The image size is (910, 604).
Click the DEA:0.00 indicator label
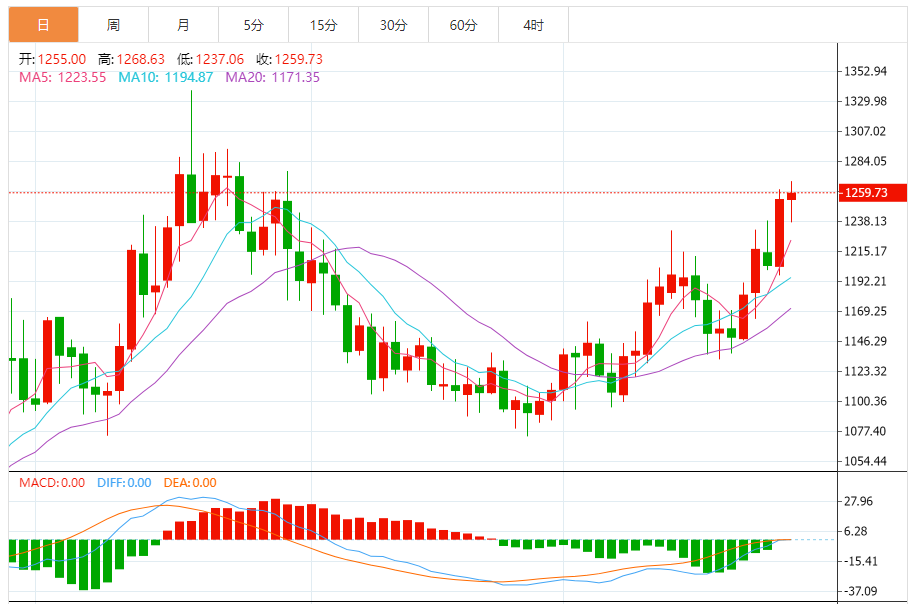[190, 483]
